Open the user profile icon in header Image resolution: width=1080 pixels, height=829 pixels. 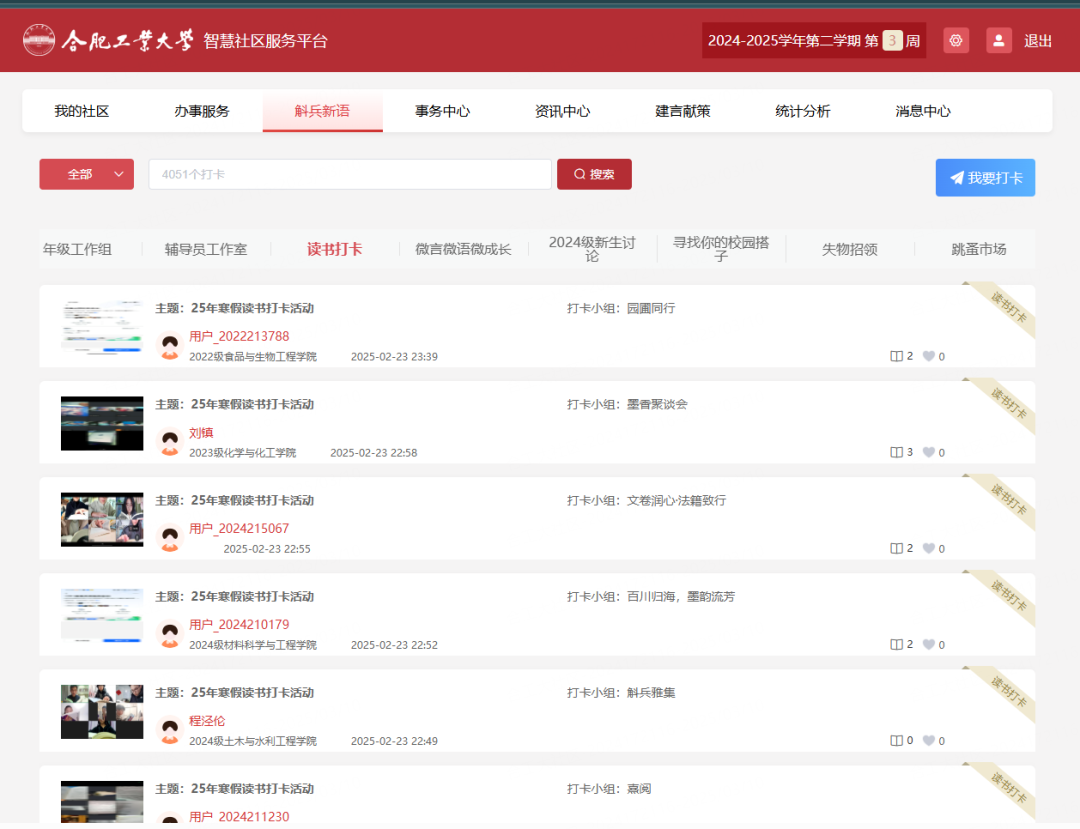point(998,40)
